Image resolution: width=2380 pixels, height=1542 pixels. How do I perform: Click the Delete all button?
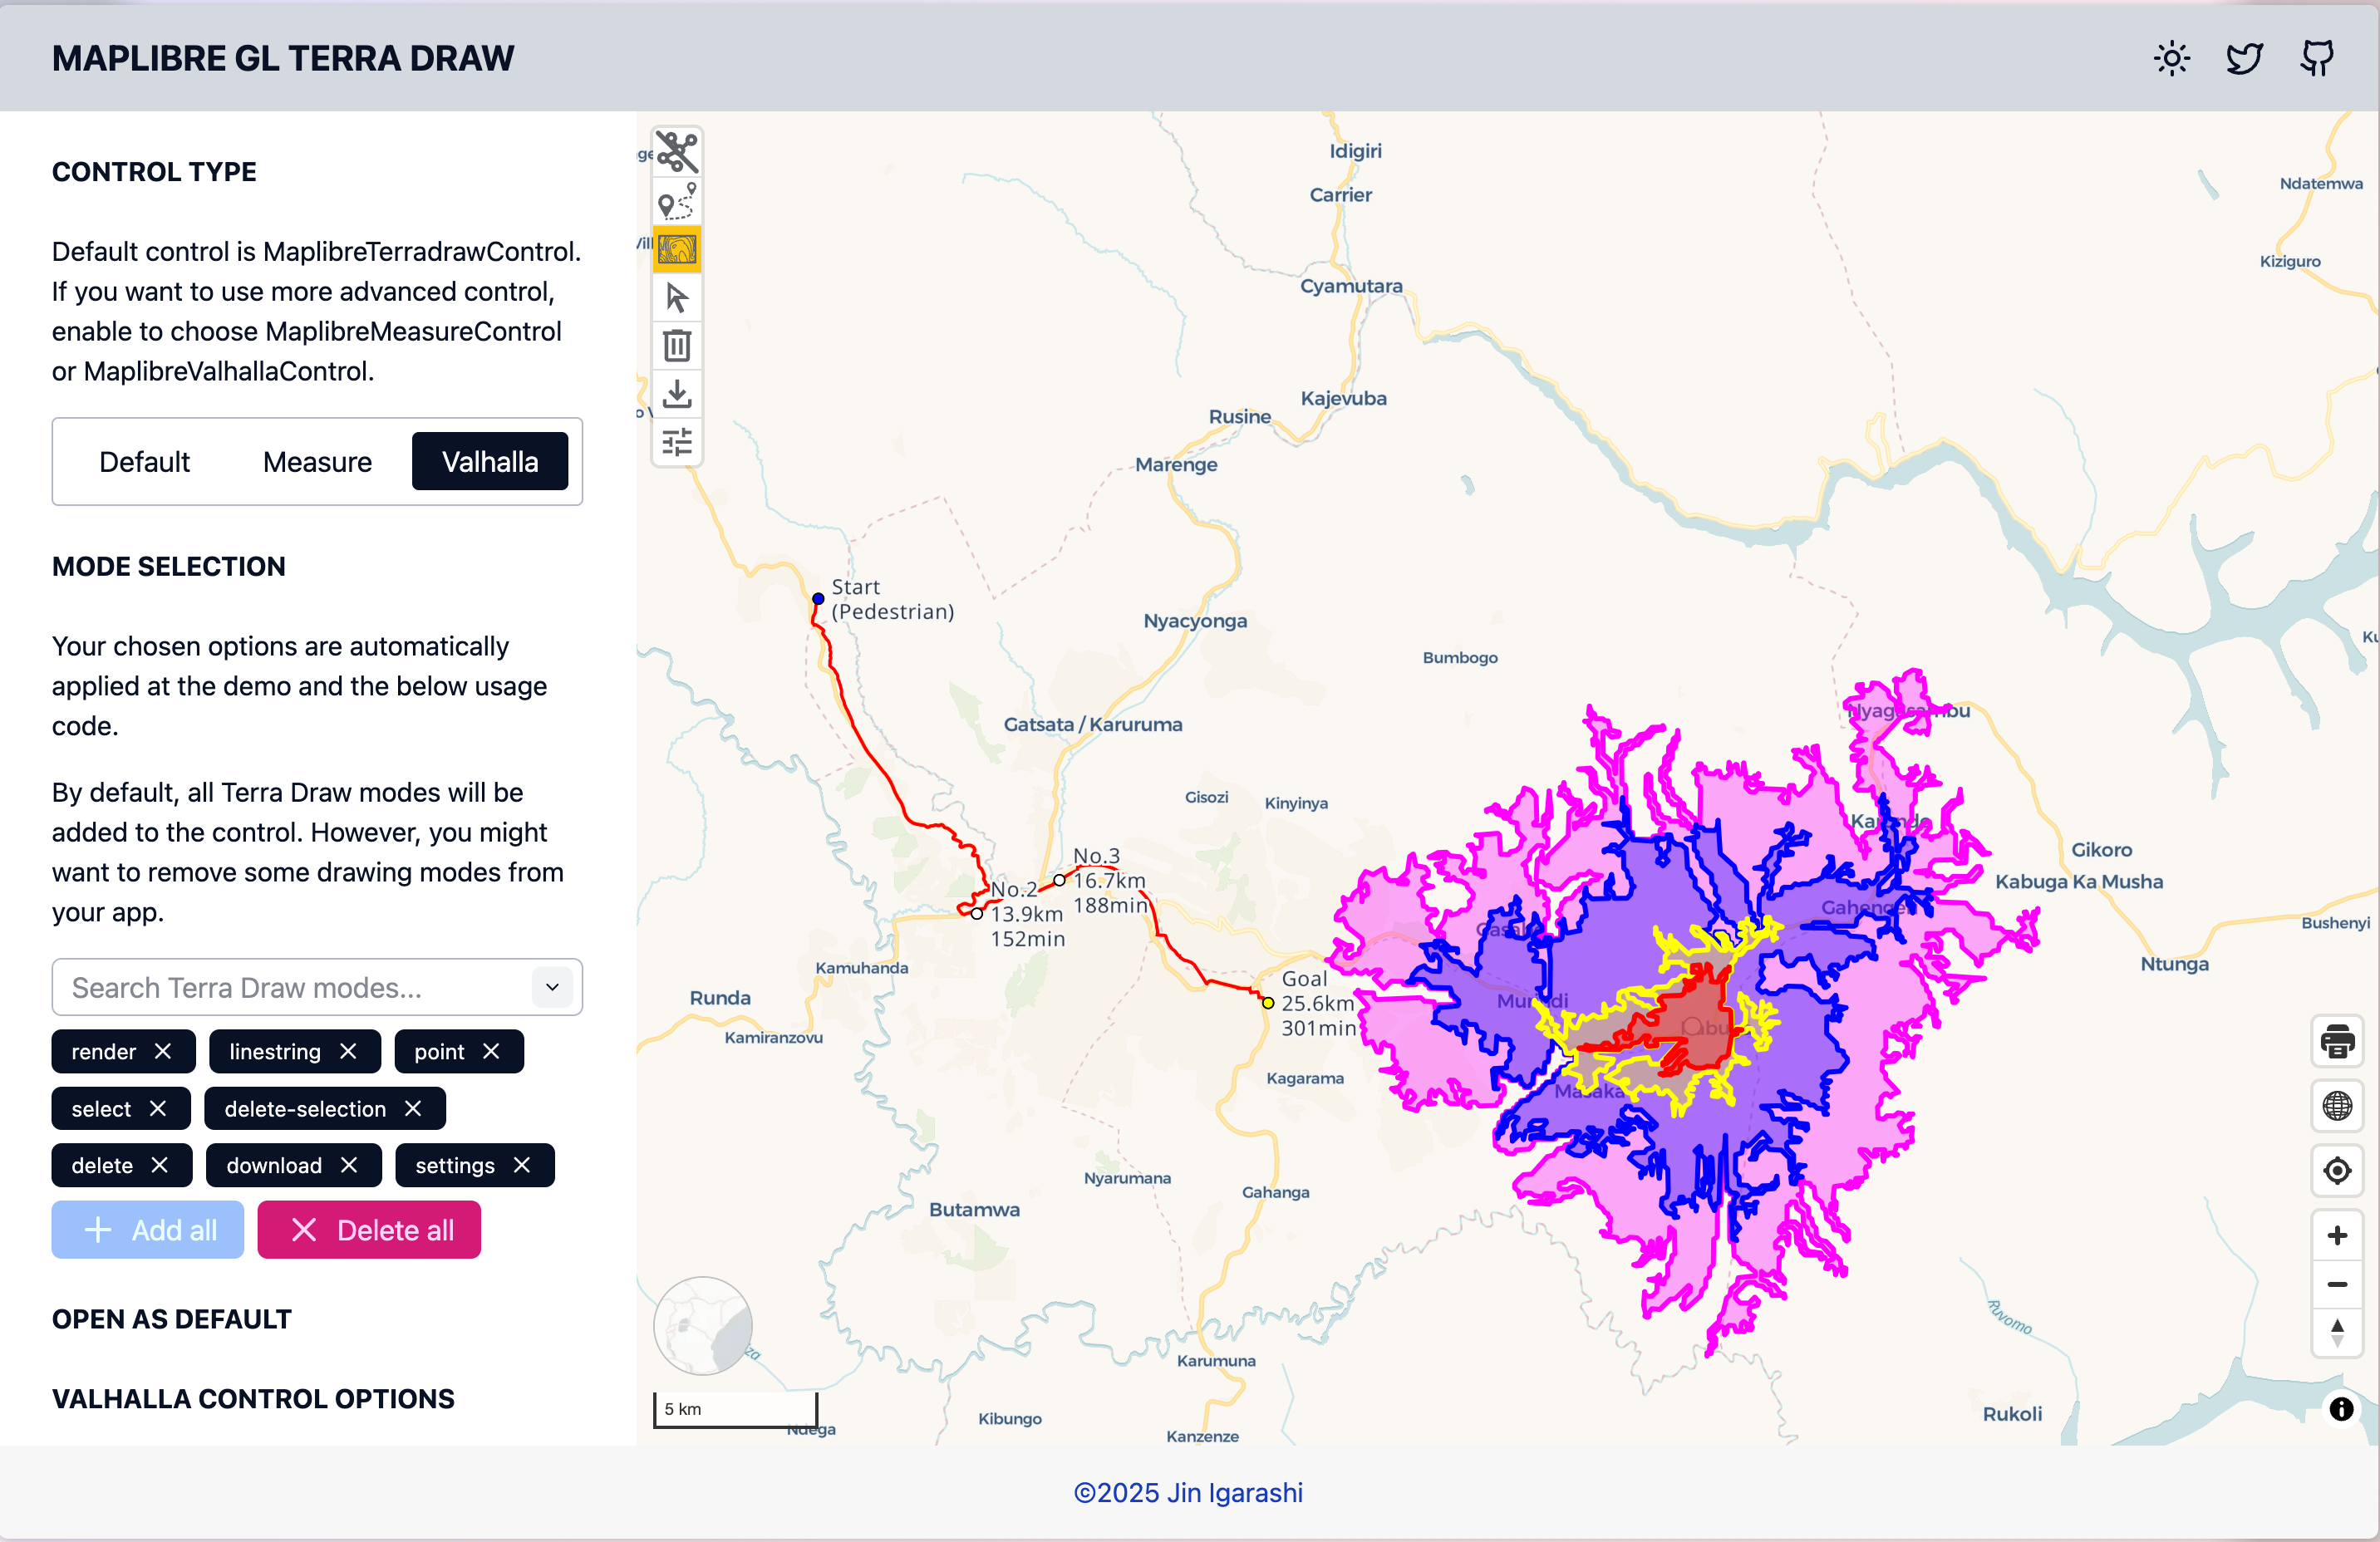click(x=368, y=1230)
